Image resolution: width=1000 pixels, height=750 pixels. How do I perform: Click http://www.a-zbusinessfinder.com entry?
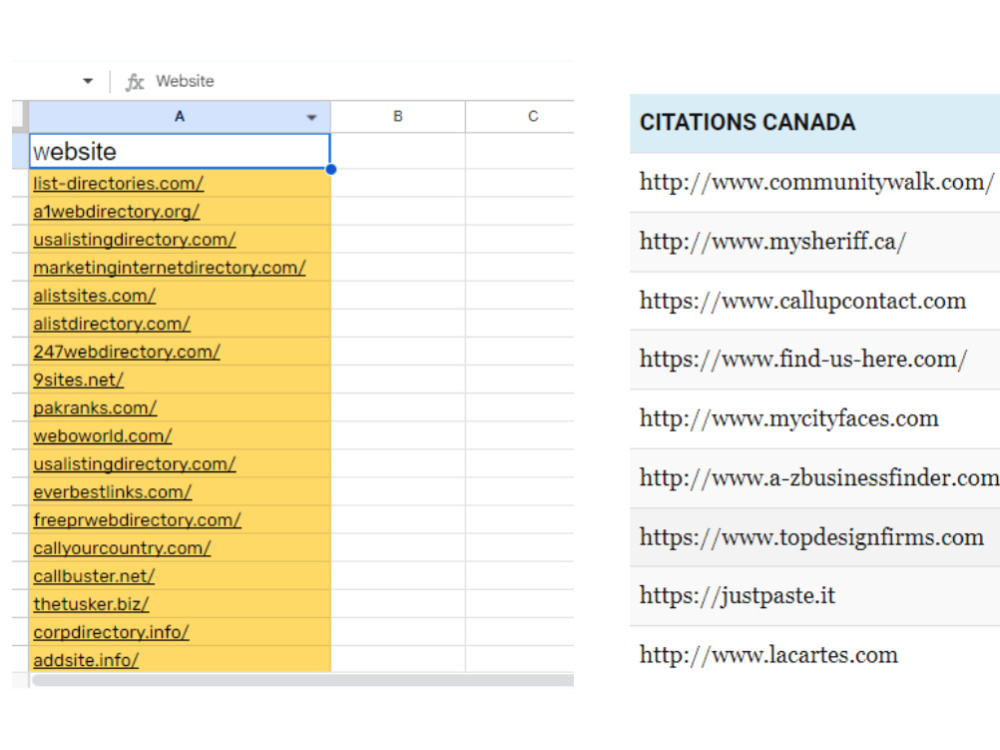click(819, 478)
